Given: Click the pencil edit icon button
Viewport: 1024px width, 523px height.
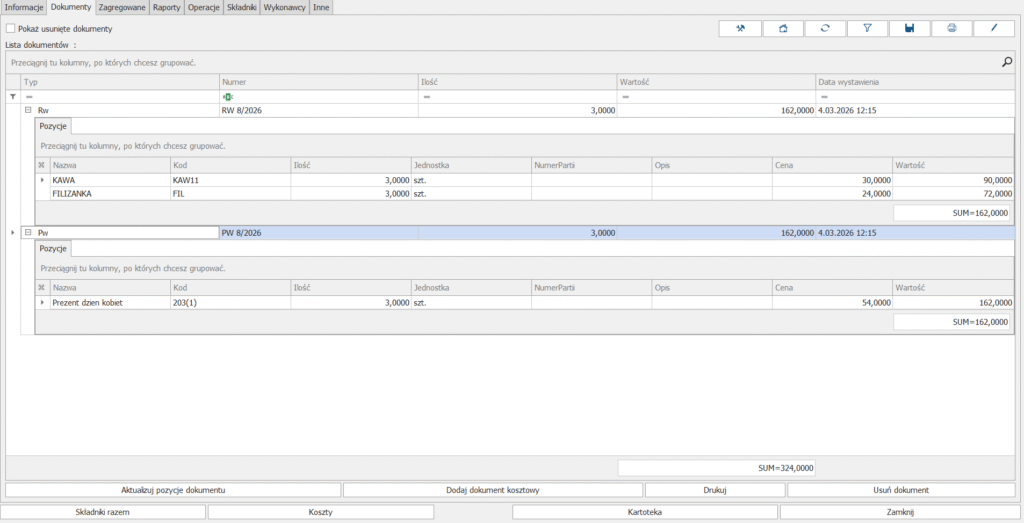Looking at the screenshot, I should [994, 28].
